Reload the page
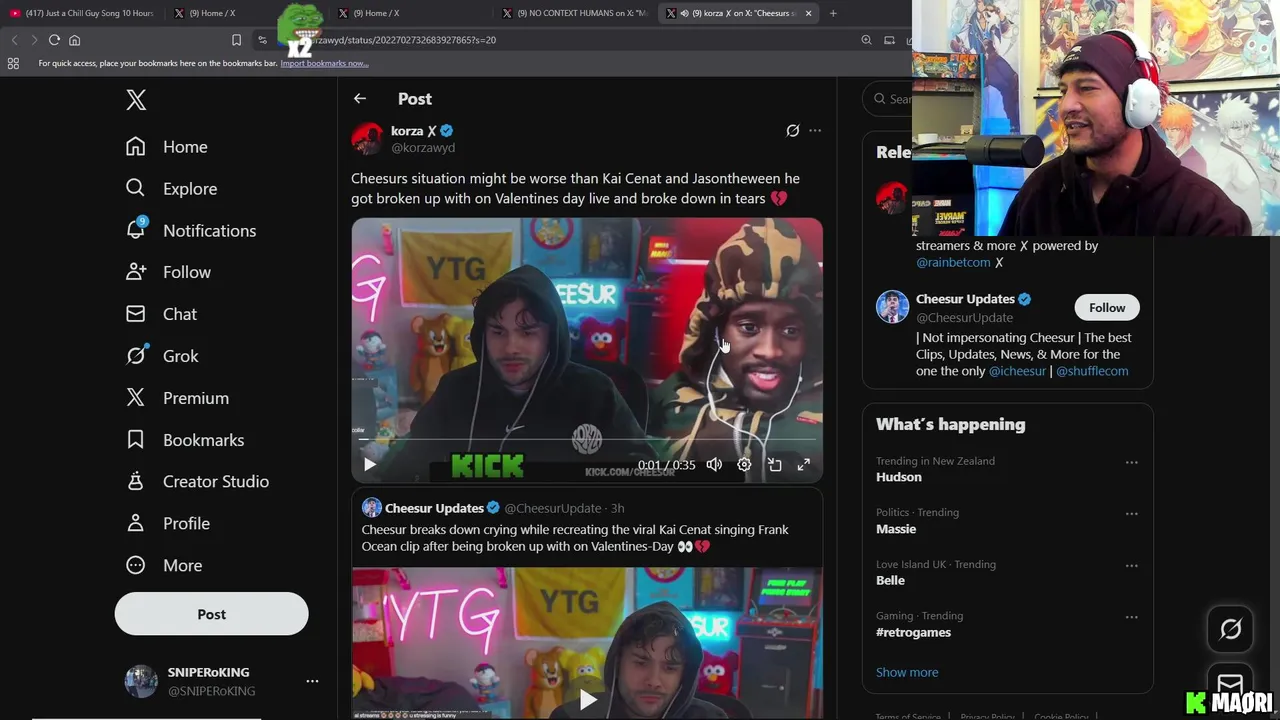 [x=54, y=40]
